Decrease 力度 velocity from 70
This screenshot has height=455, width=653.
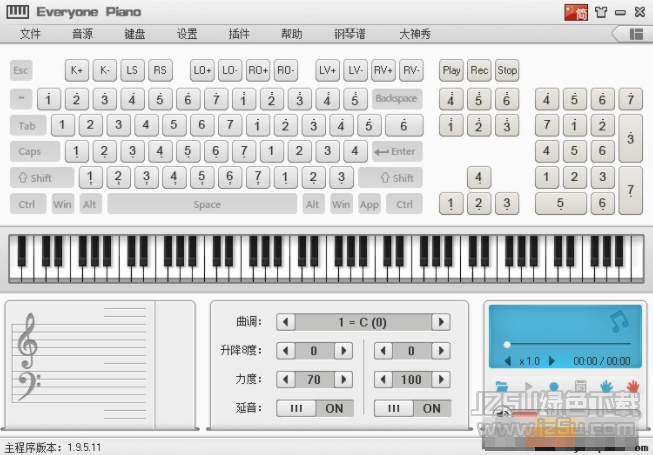(286, 379)
